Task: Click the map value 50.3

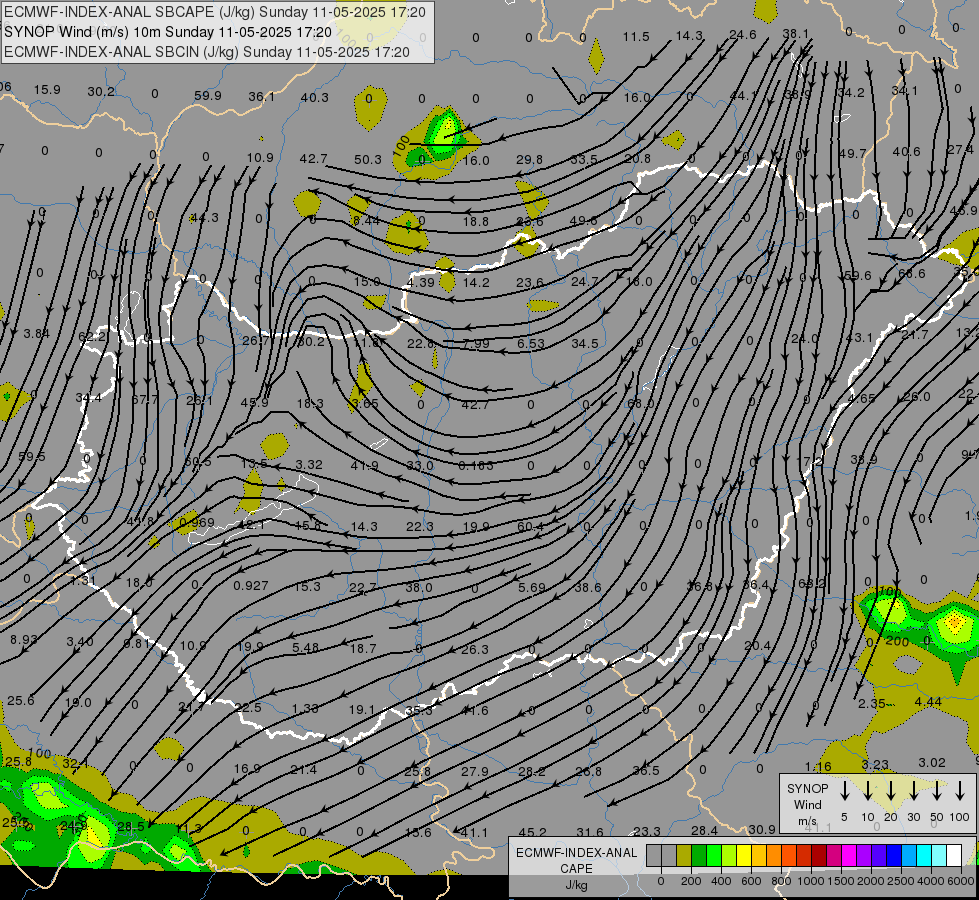Action: (368, 160)
